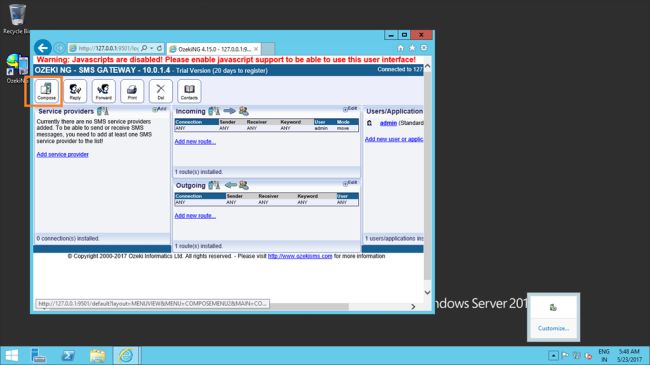The height and width of the screenshot is (365, 650).
Task: Click the browser Refresh icon
Action: point(159,48)
